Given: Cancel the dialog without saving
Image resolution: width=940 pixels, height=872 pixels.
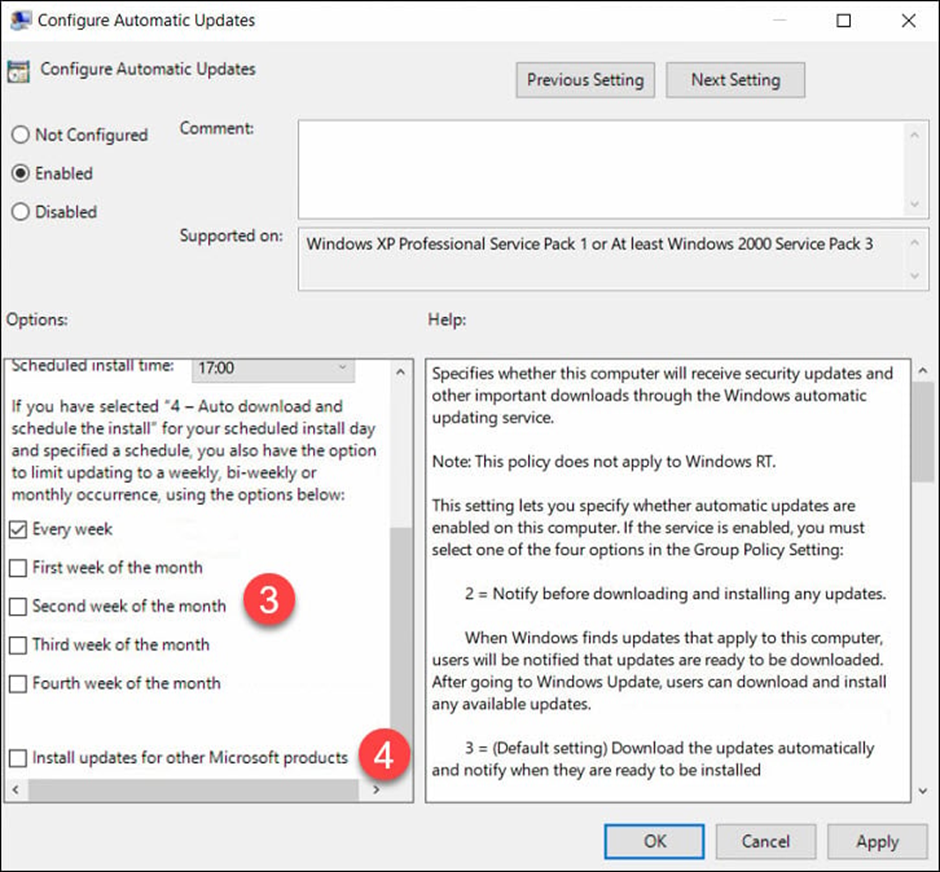Looking at the screenshot, I should [766, 841].
